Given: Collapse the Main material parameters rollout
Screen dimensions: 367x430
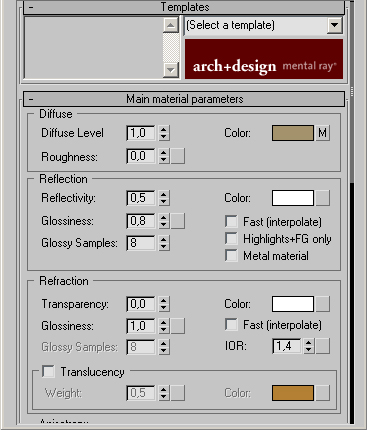Looking at the screenshot, I should pos(184,99).
